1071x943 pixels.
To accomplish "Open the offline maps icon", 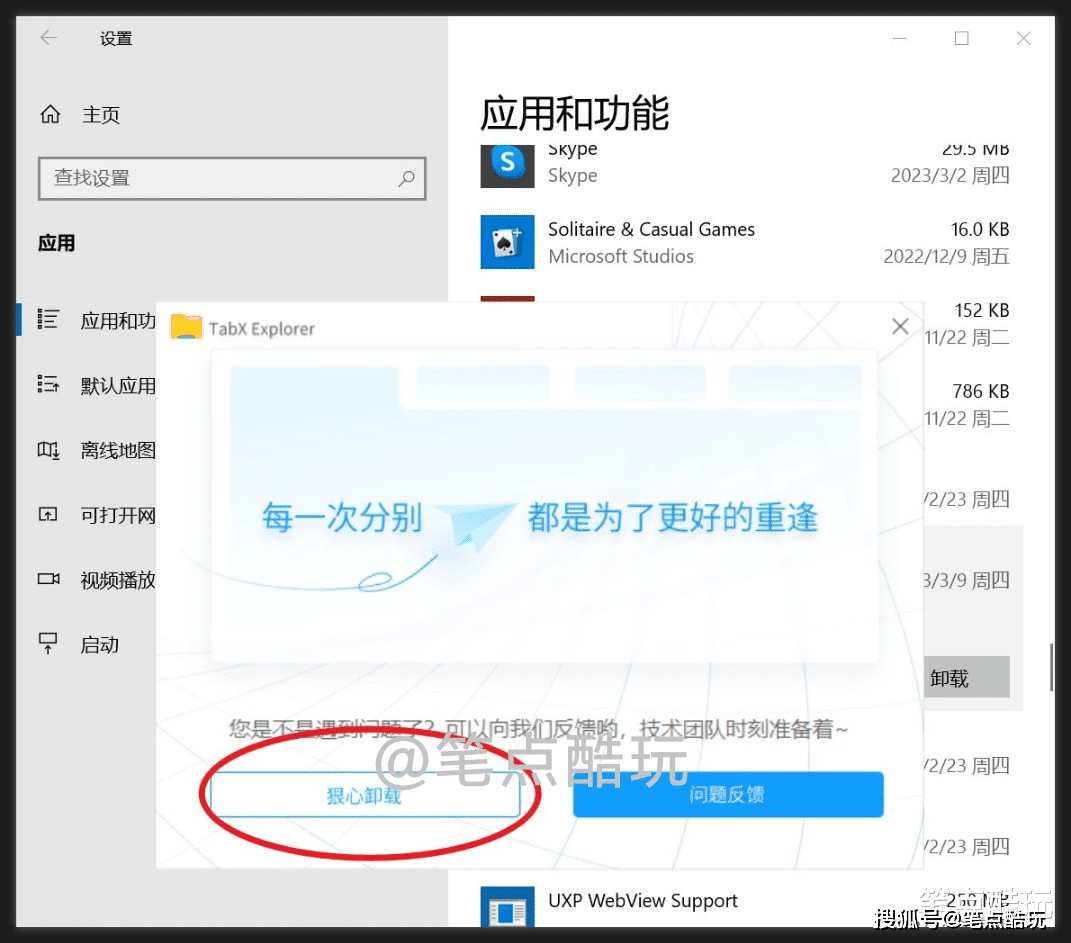I will tap(48, 449).
